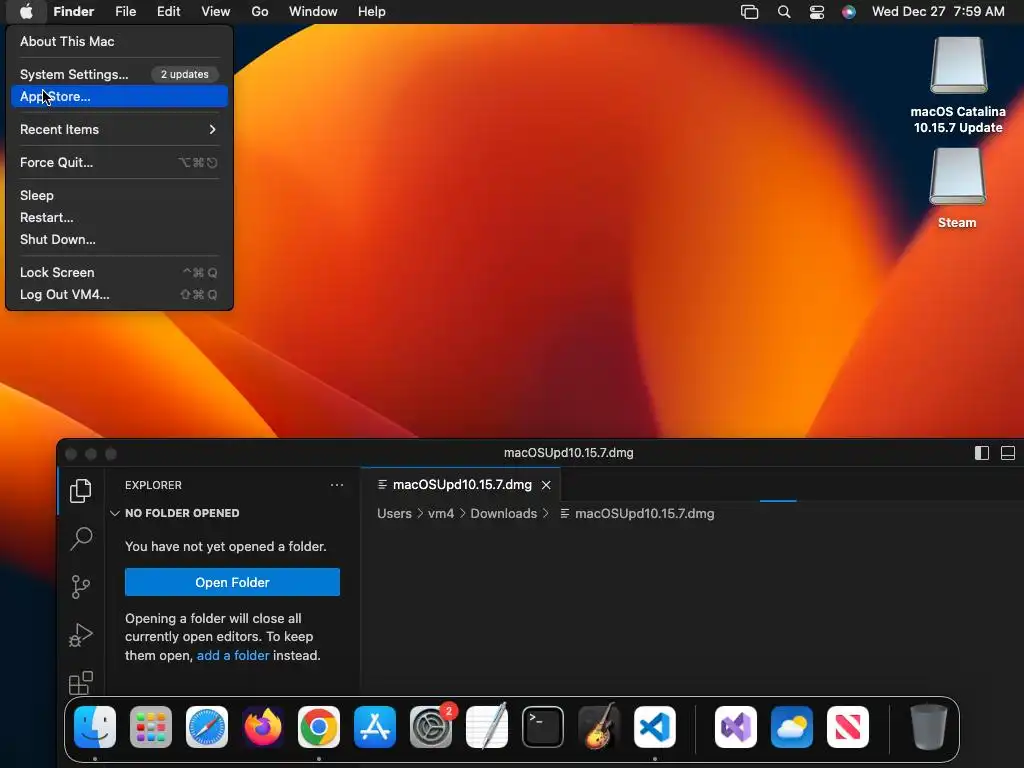Screen dimensions: 1024x768
Task: Close the macOSUpd10.15.7.dmg editor tab
Action: (546, 485)
